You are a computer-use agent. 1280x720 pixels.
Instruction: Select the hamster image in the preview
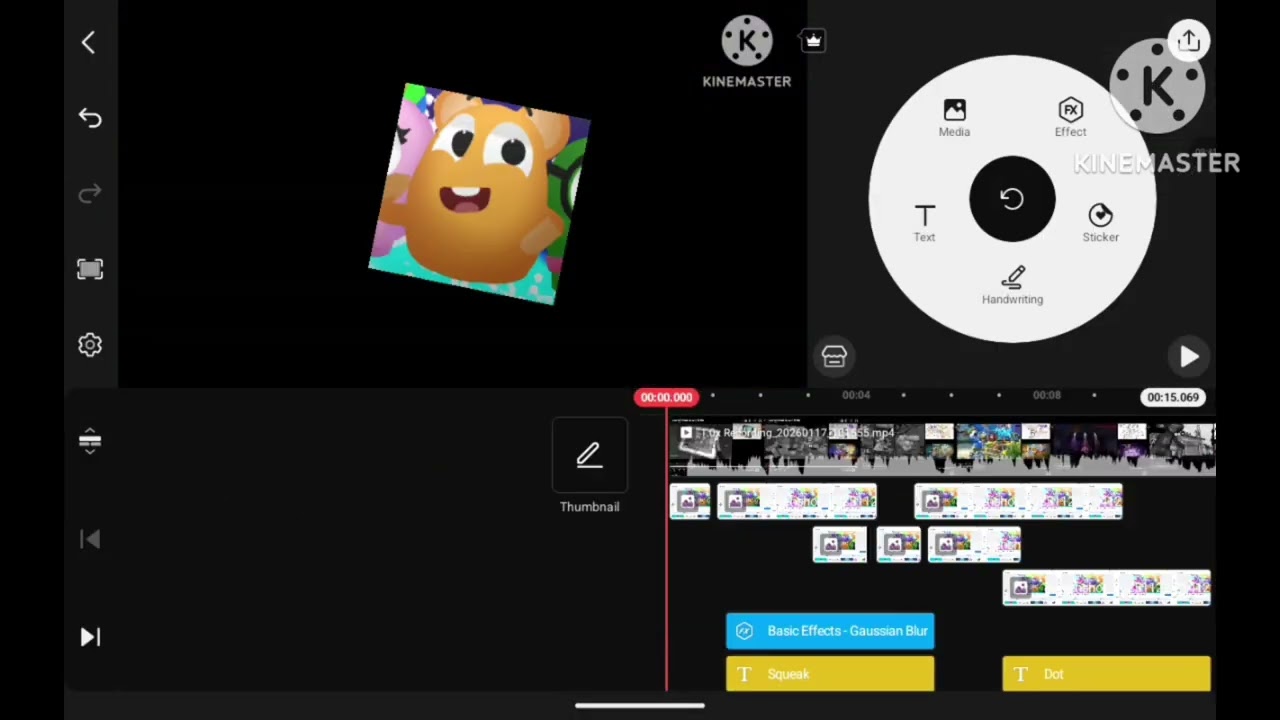pyautogui.click(x=480, y=194)
